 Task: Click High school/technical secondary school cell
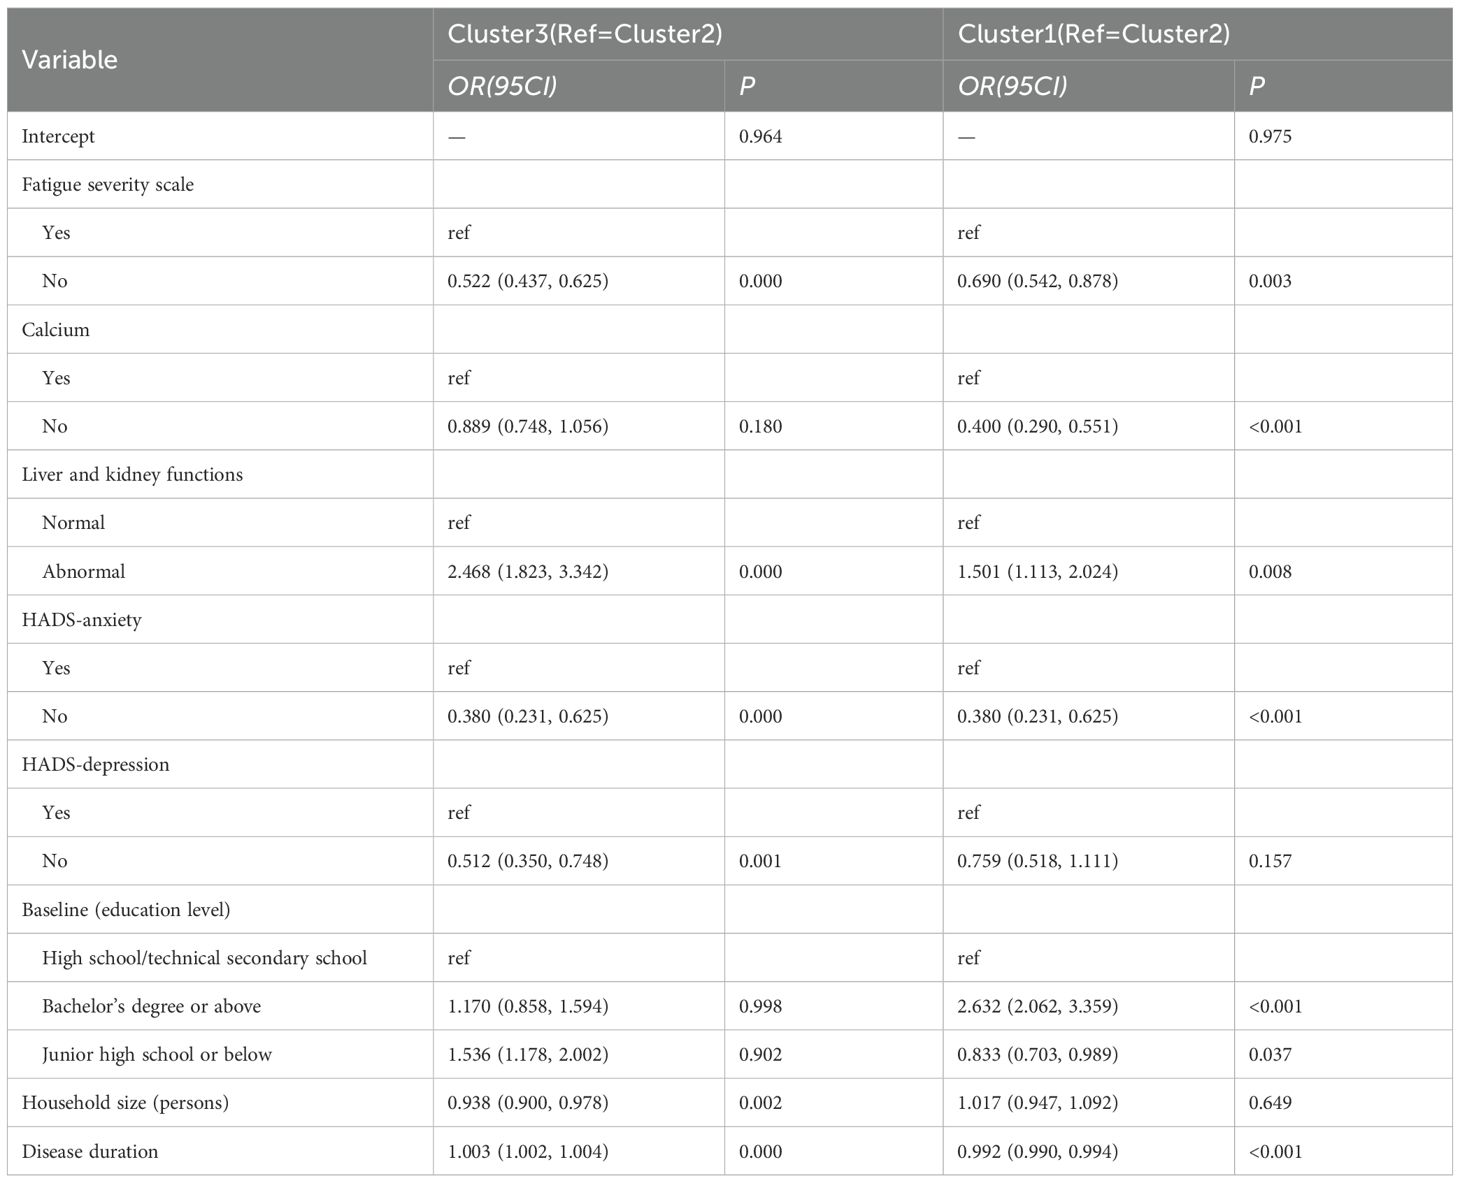(204, 957)
